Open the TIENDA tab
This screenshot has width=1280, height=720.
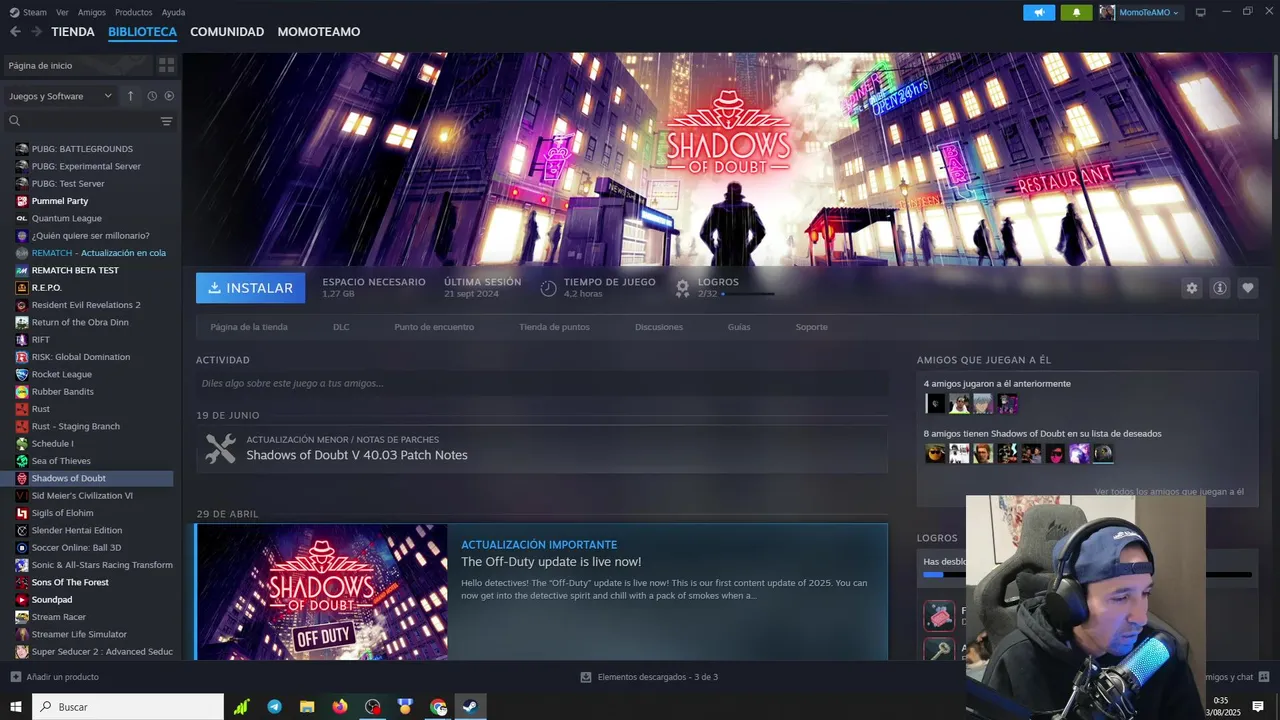click(73, 32)
